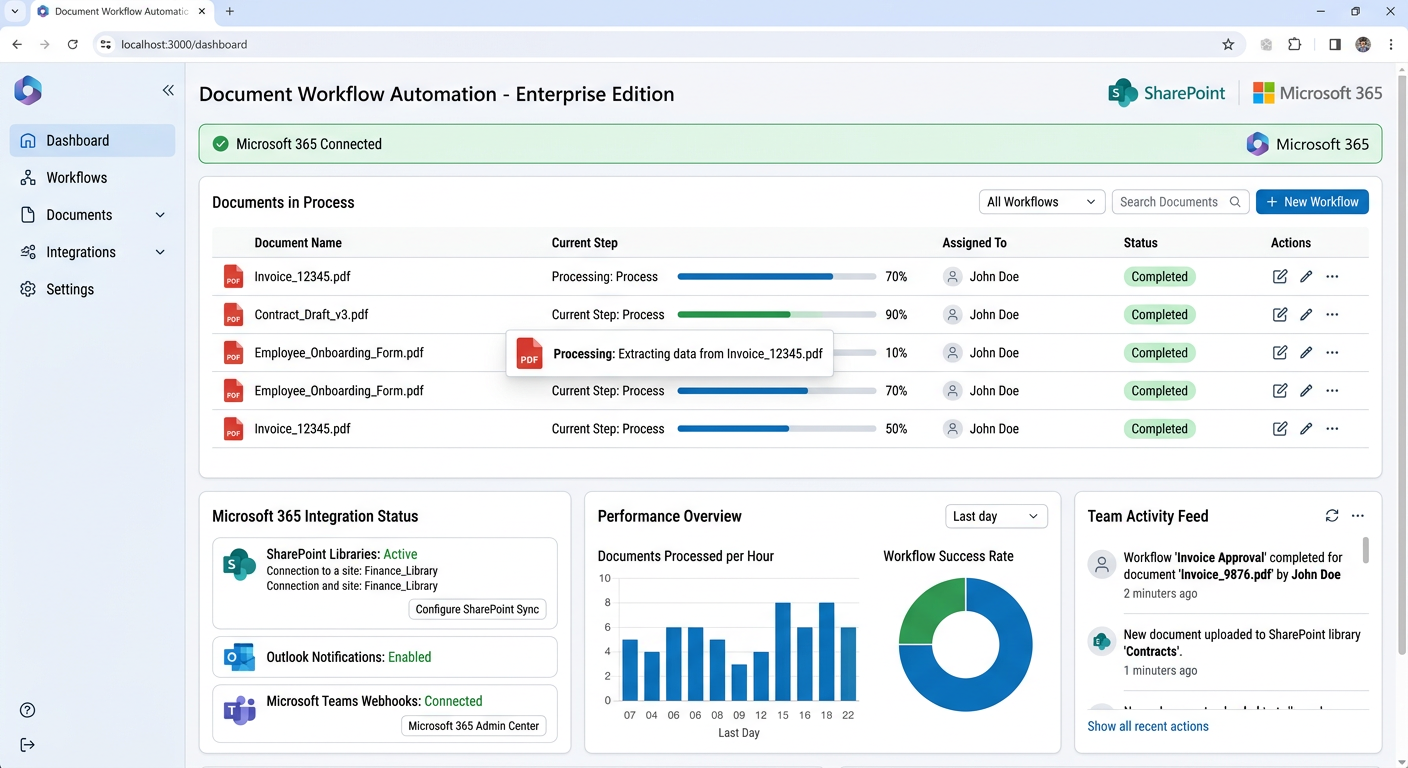Change the Performance Overview period dropdown
This screenshot has width=1408, height=768.
[x=996, y=515]
